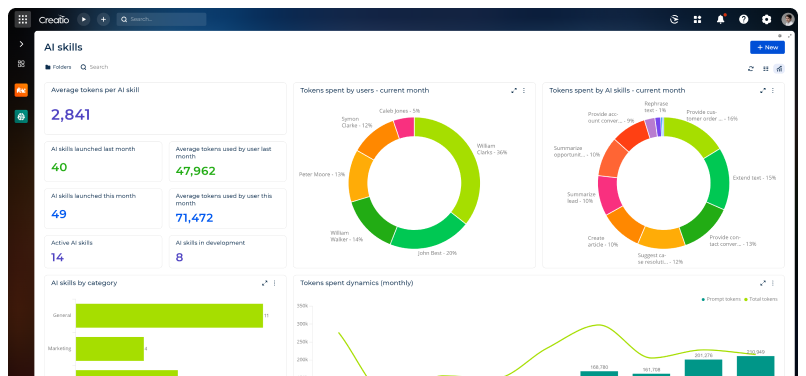Click the orange app icon in sidebar
806x376 pixels.
[x=21, y=90]
